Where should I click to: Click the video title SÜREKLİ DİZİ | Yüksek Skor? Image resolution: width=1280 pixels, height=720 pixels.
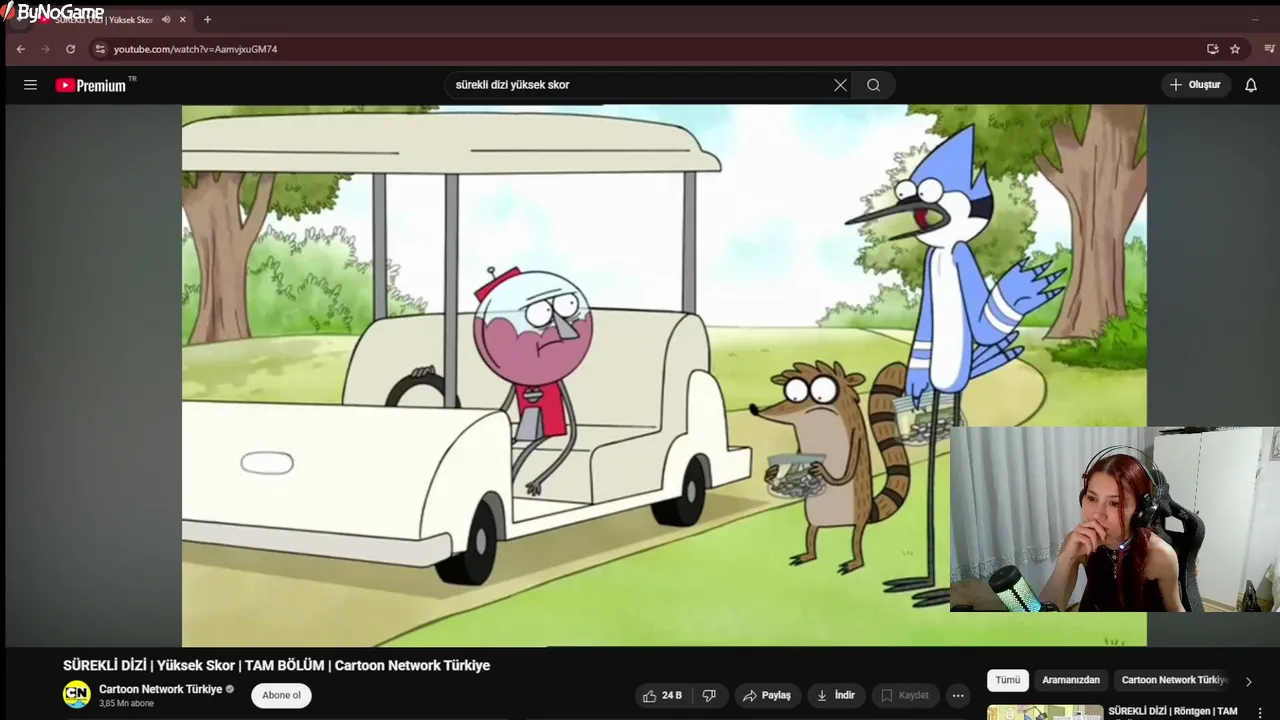point(276,665)
